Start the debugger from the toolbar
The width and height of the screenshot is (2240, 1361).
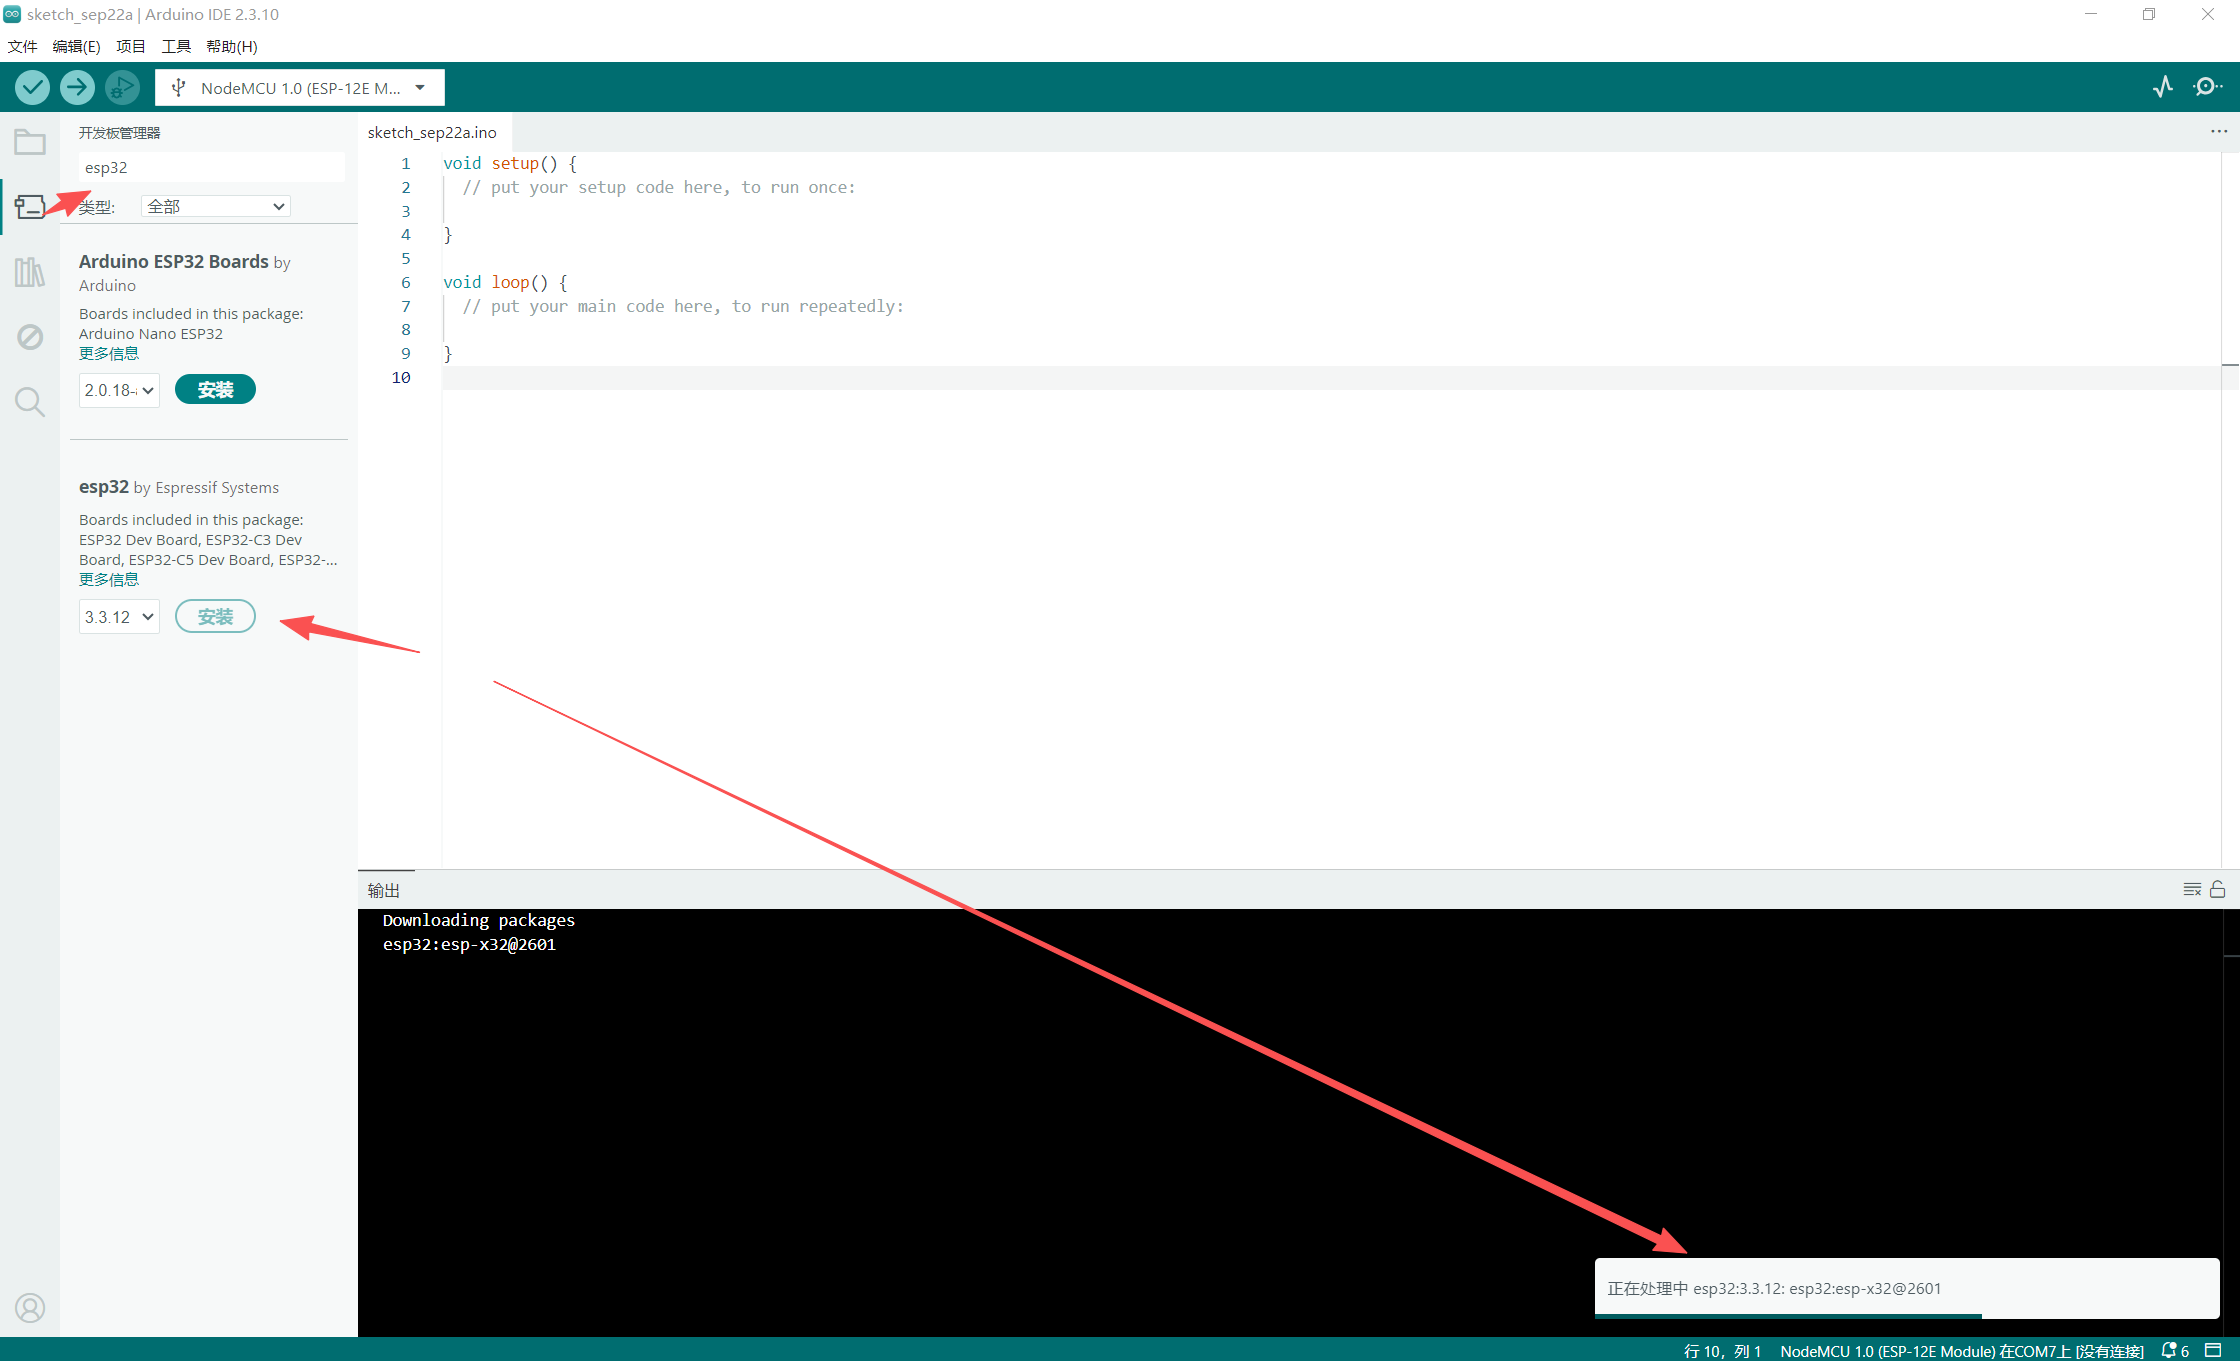pos(122,88)
